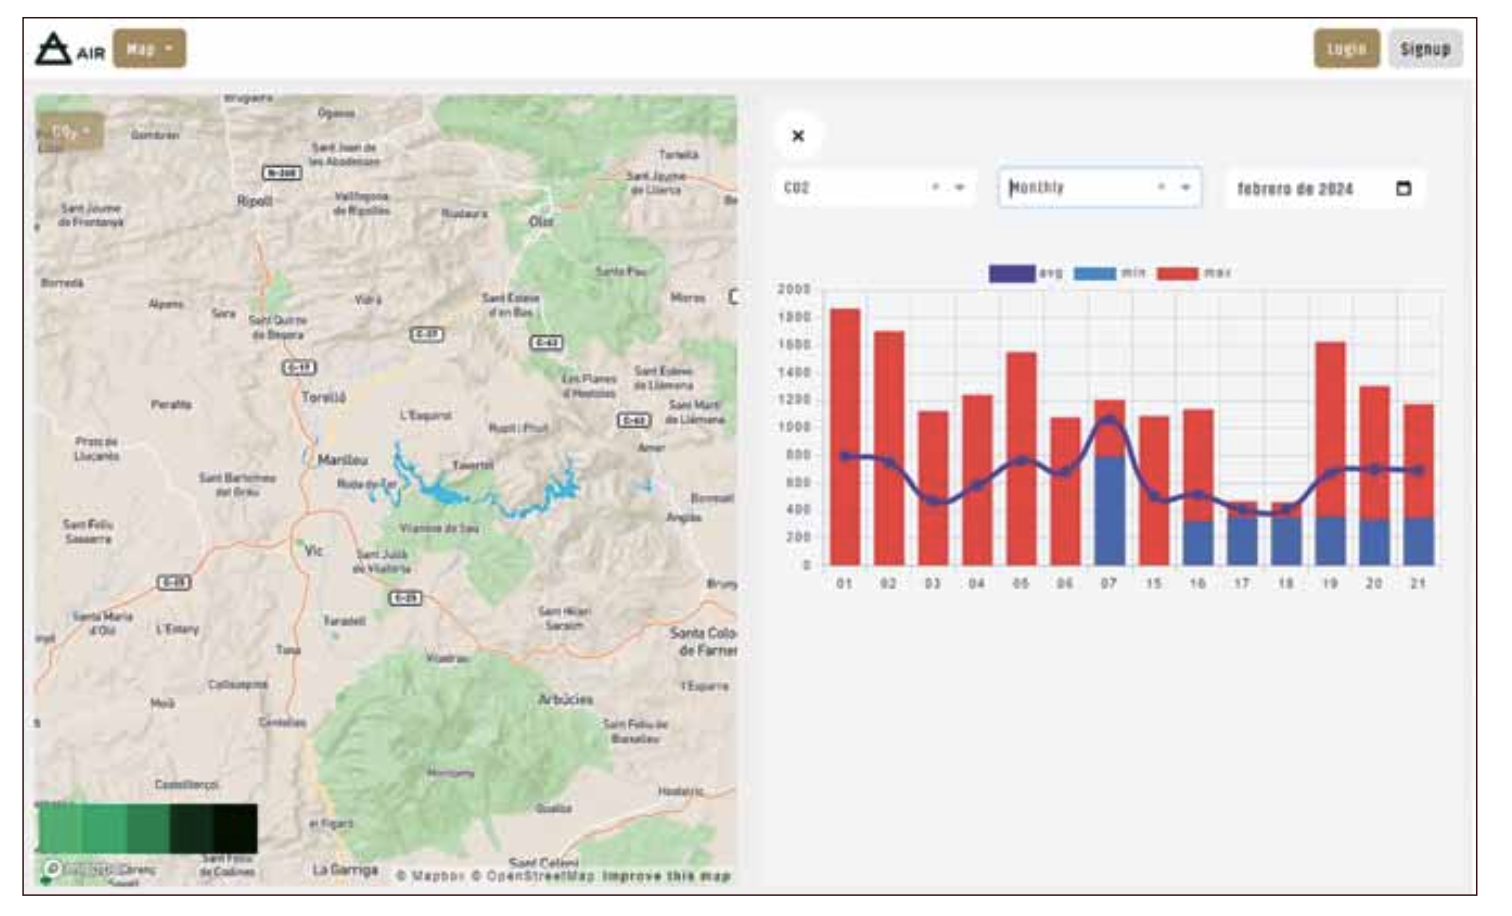Toggle the avg series in chart legend
This screenshot has height=916, width=1512.
[1012, 273]
